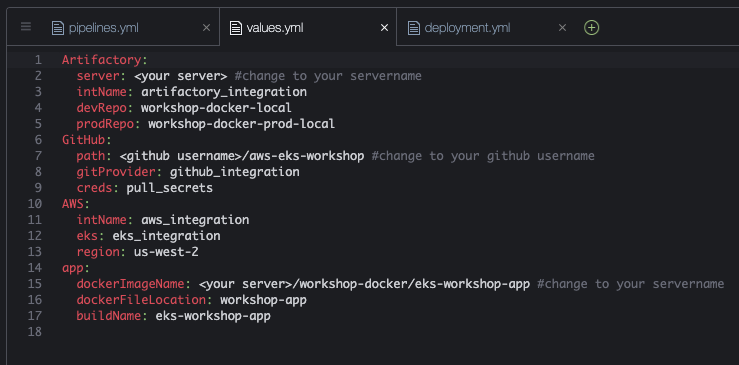The image size is (739, 365).
Task: Click line number 18 in the gutter
Action: coord(34,332)
